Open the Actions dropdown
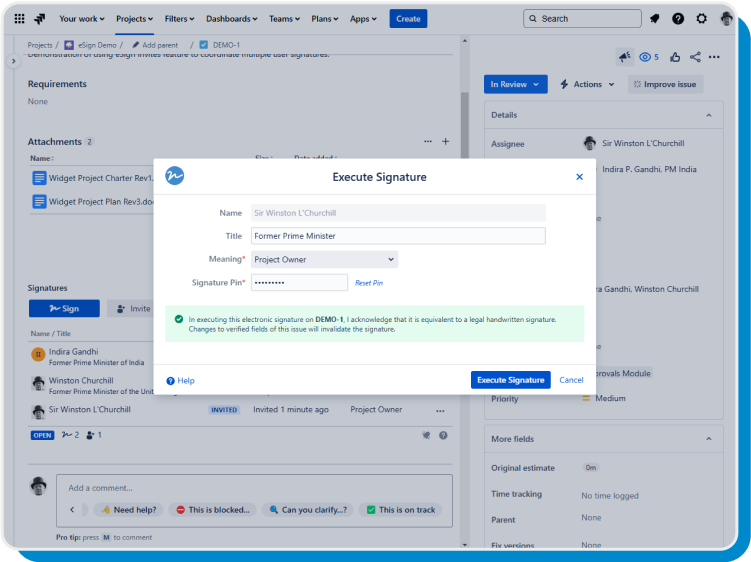Image resolution: width=751 pixels, height=562 pixels. pos(587,84)
